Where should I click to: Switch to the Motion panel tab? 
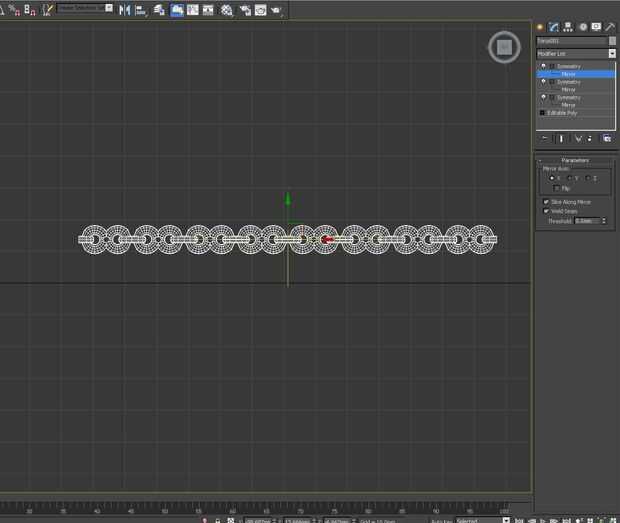click(583, 27)
